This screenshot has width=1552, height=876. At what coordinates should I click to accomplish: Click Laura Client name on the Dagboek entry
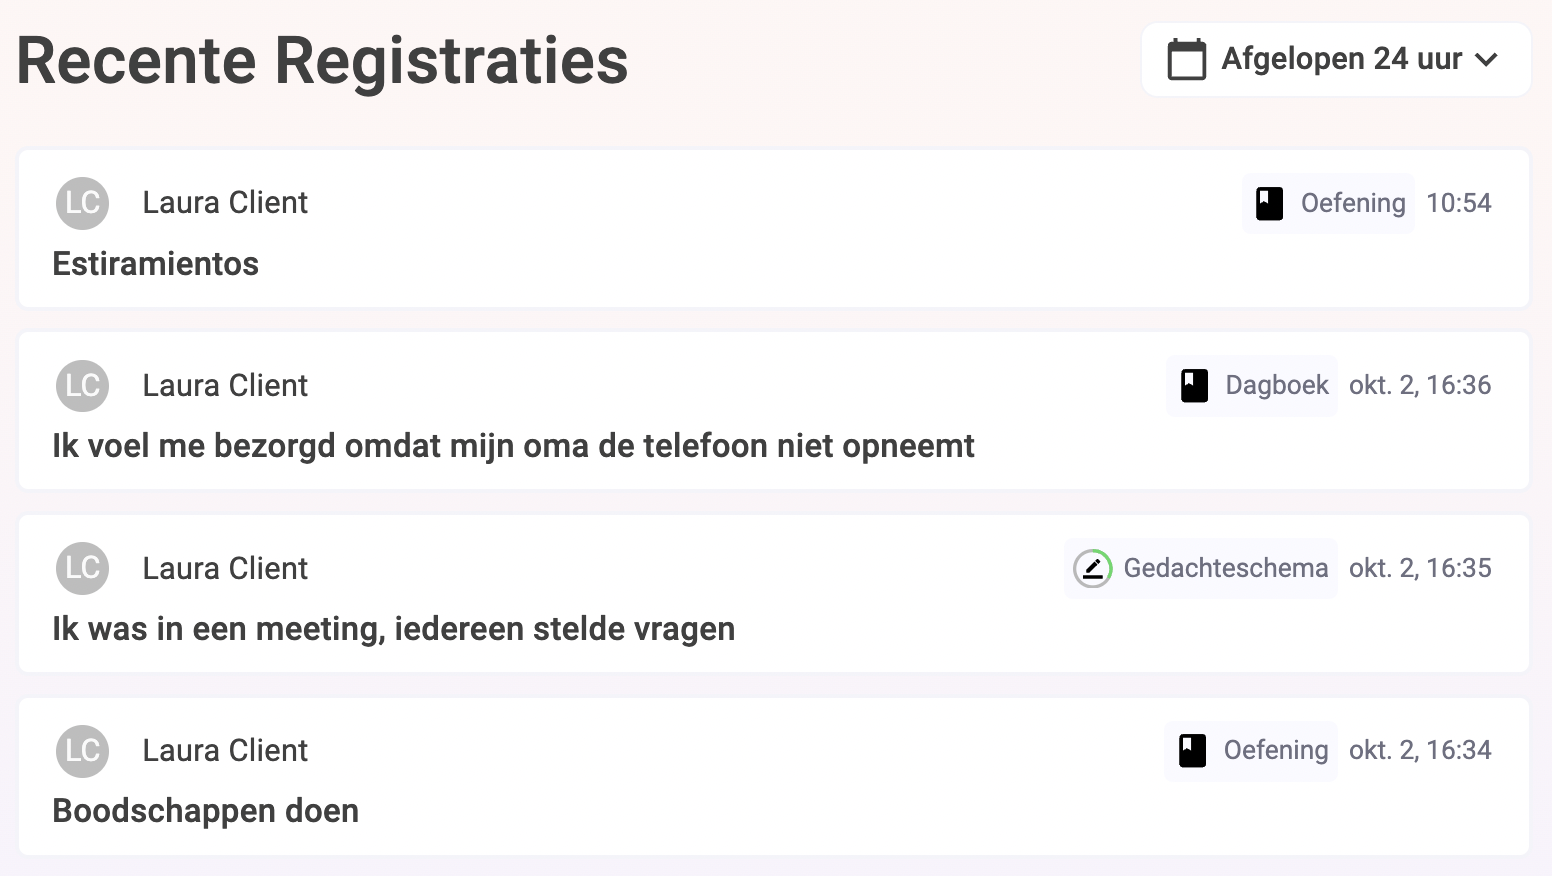click(225, 386)
